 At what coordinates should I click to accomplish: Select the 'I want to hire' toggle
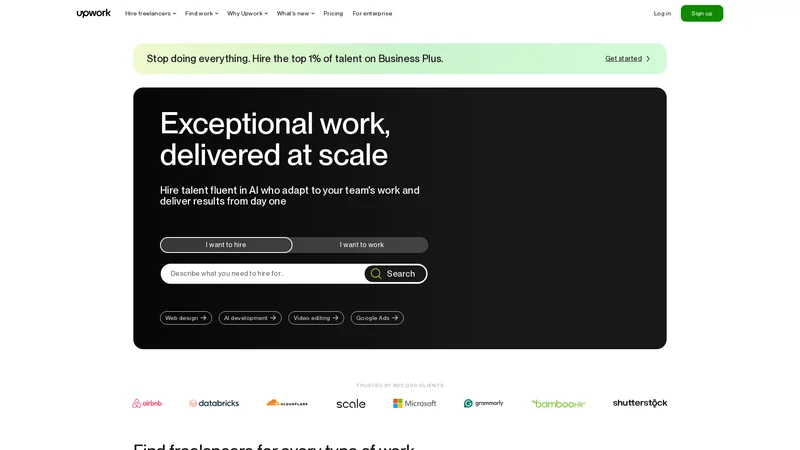(226, 245)
